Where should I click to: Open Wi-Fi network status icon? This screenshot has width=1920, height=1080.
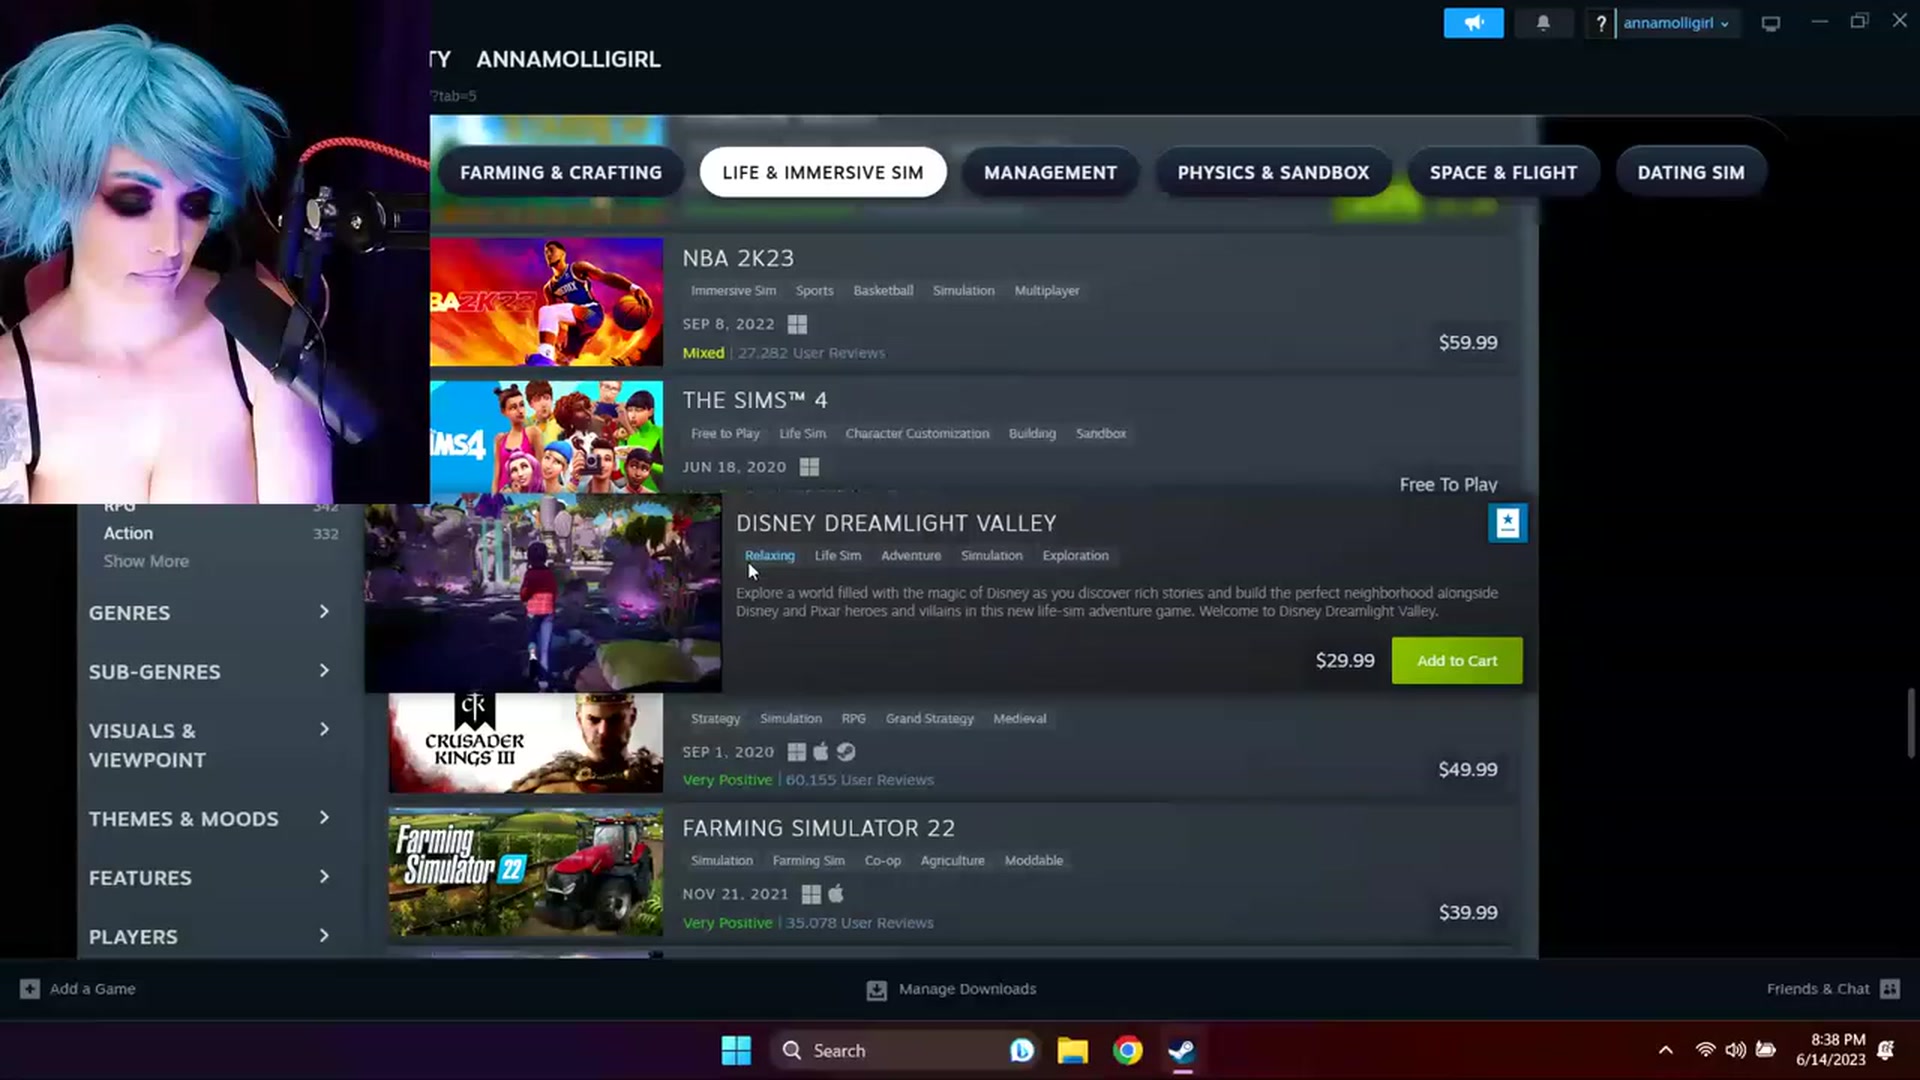[x=1705, y=1050]
